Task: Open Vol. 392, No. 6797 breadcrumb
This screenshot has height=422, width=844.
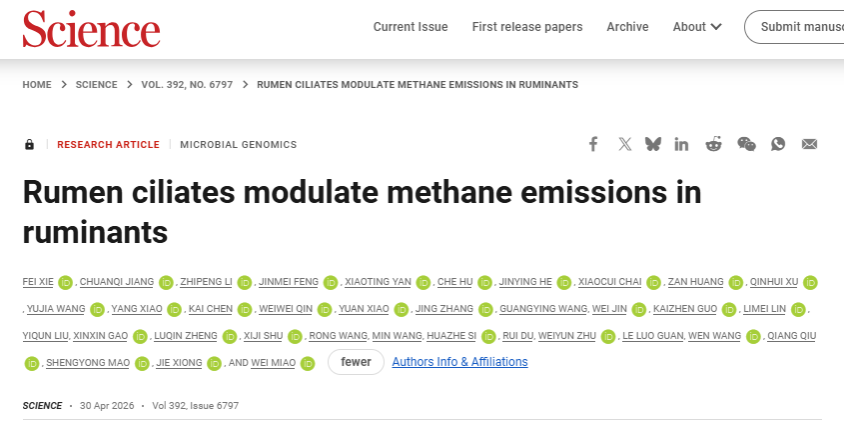Action: (x=187, y=85)
